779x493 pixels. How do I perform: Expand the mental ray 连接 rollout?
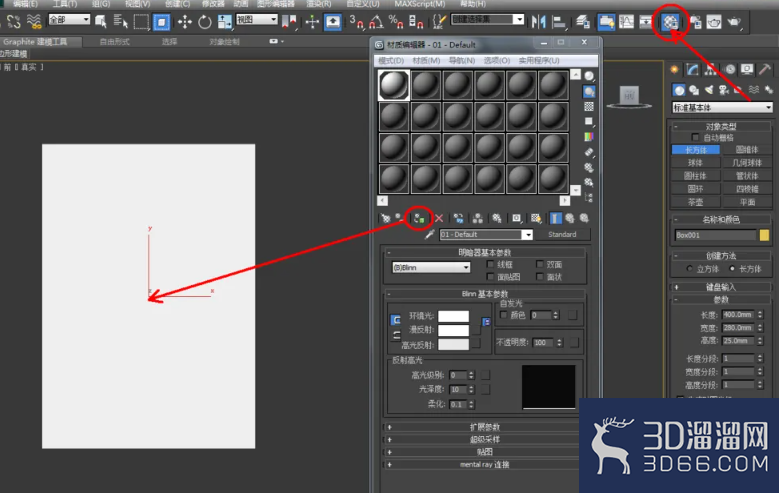pos(484,464)
